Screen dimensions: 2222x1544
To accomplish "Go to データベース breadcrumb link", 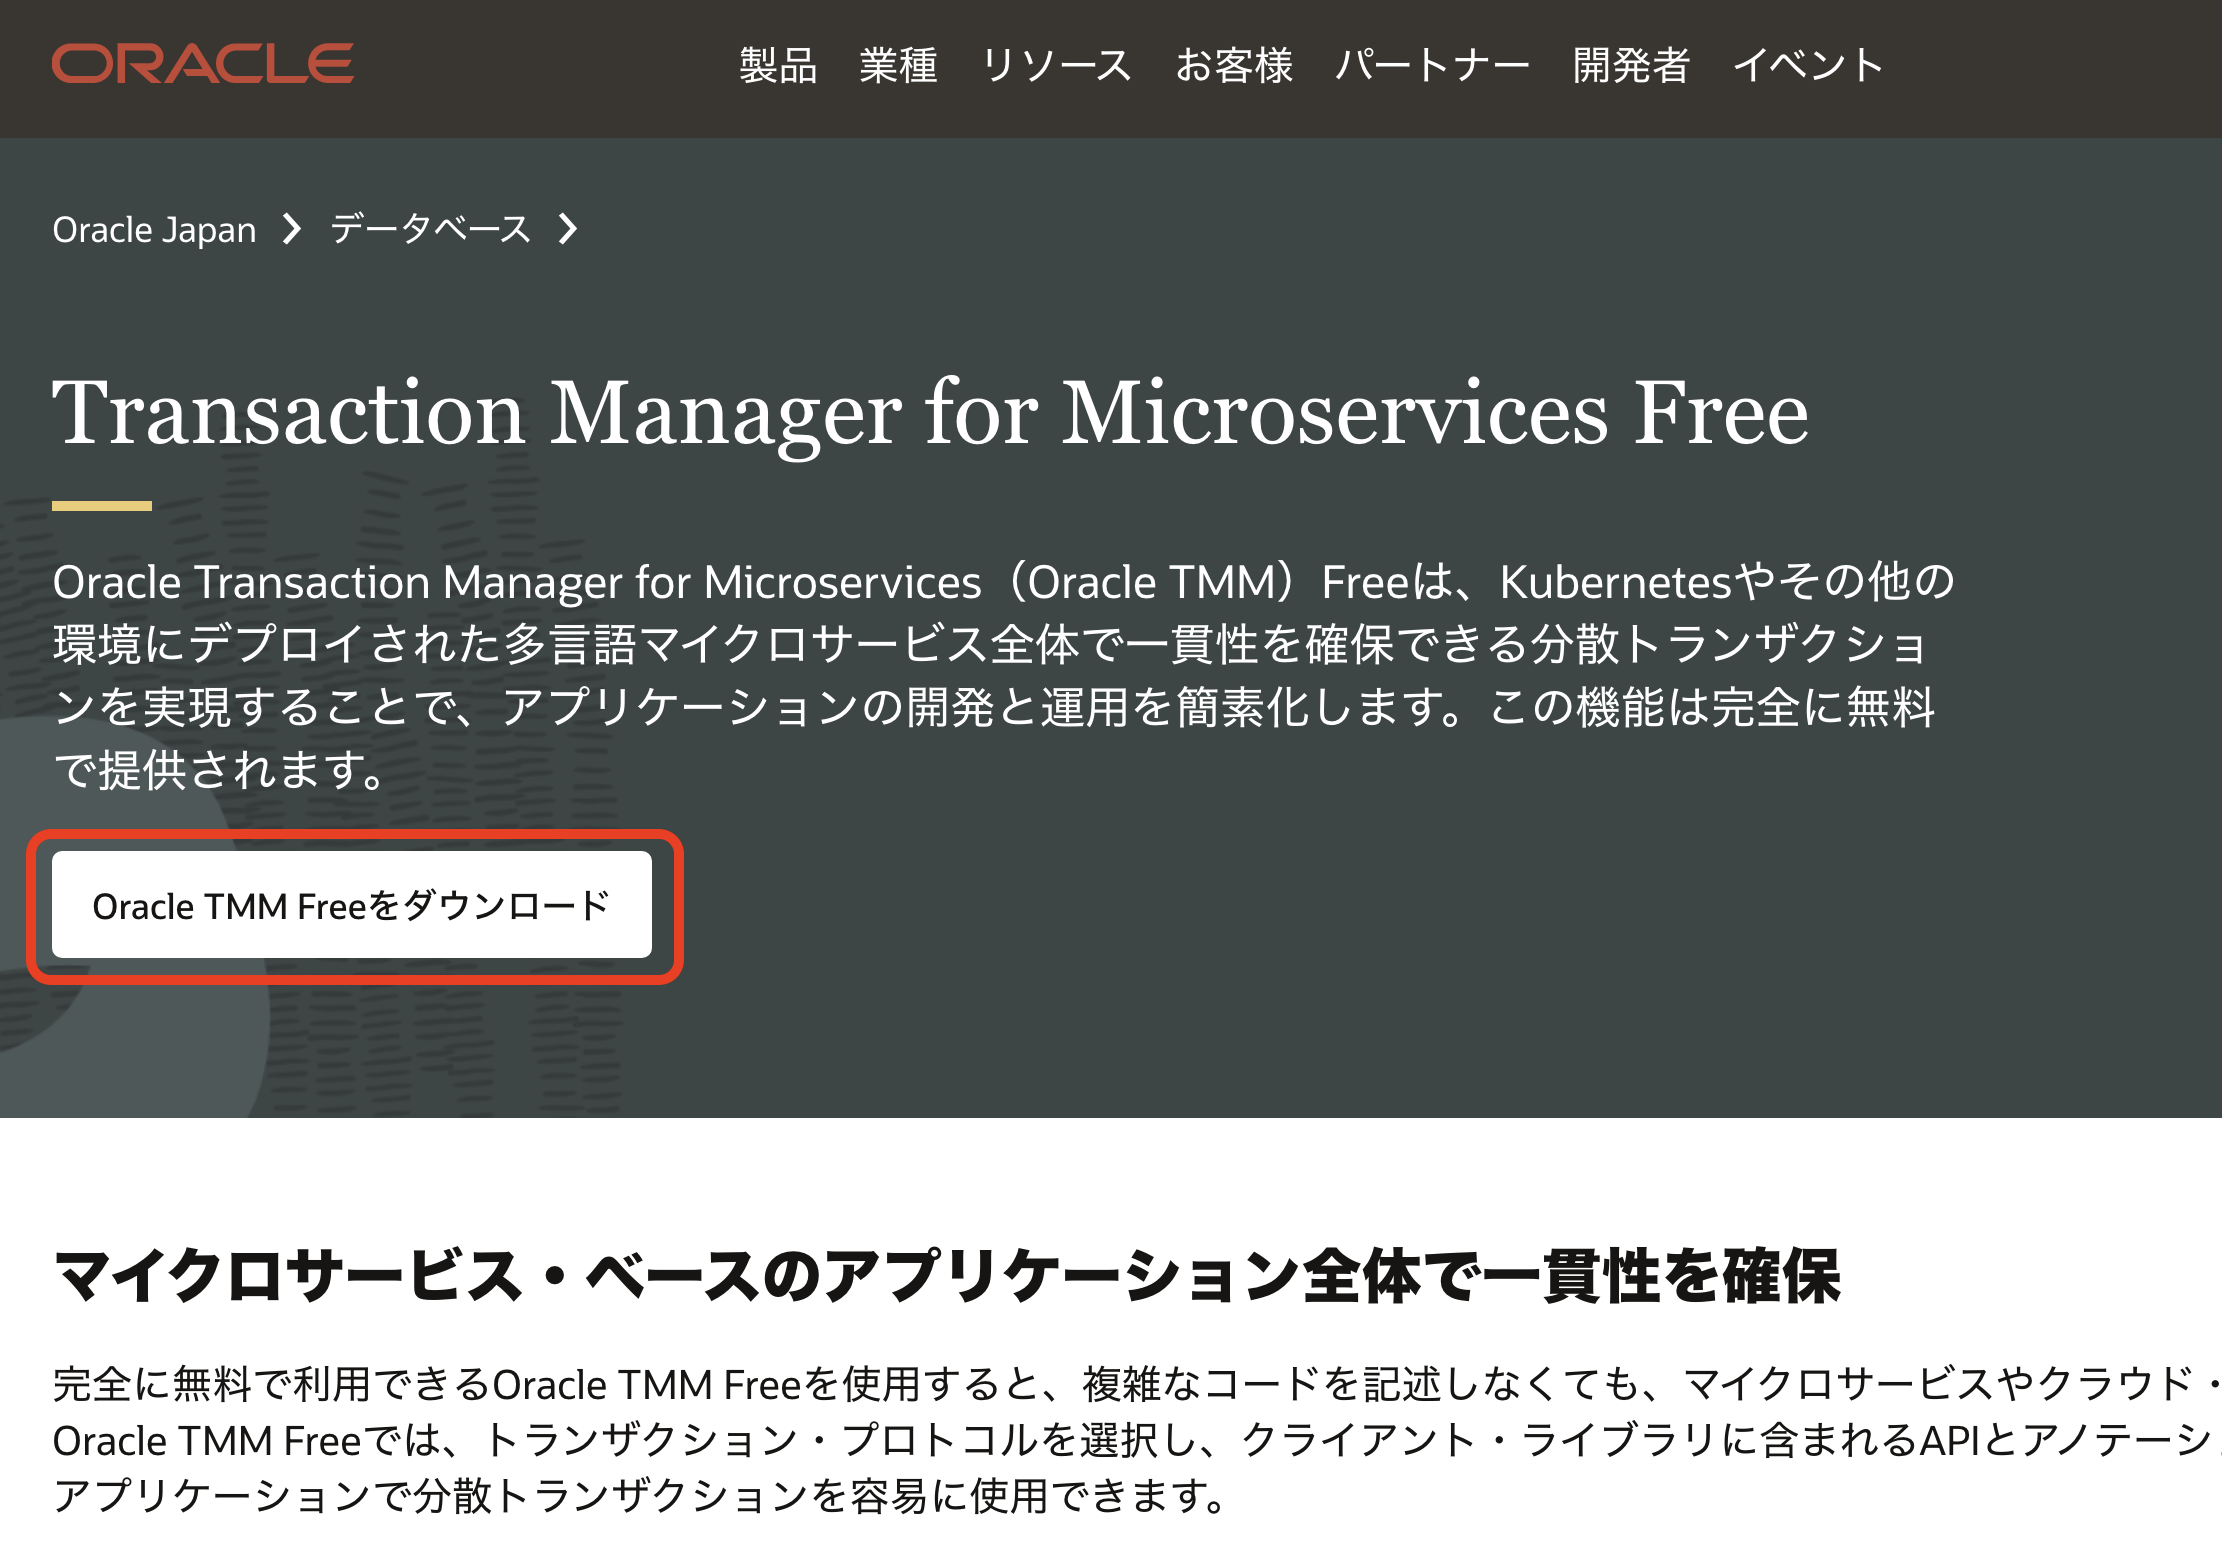I will pos(430,230).
